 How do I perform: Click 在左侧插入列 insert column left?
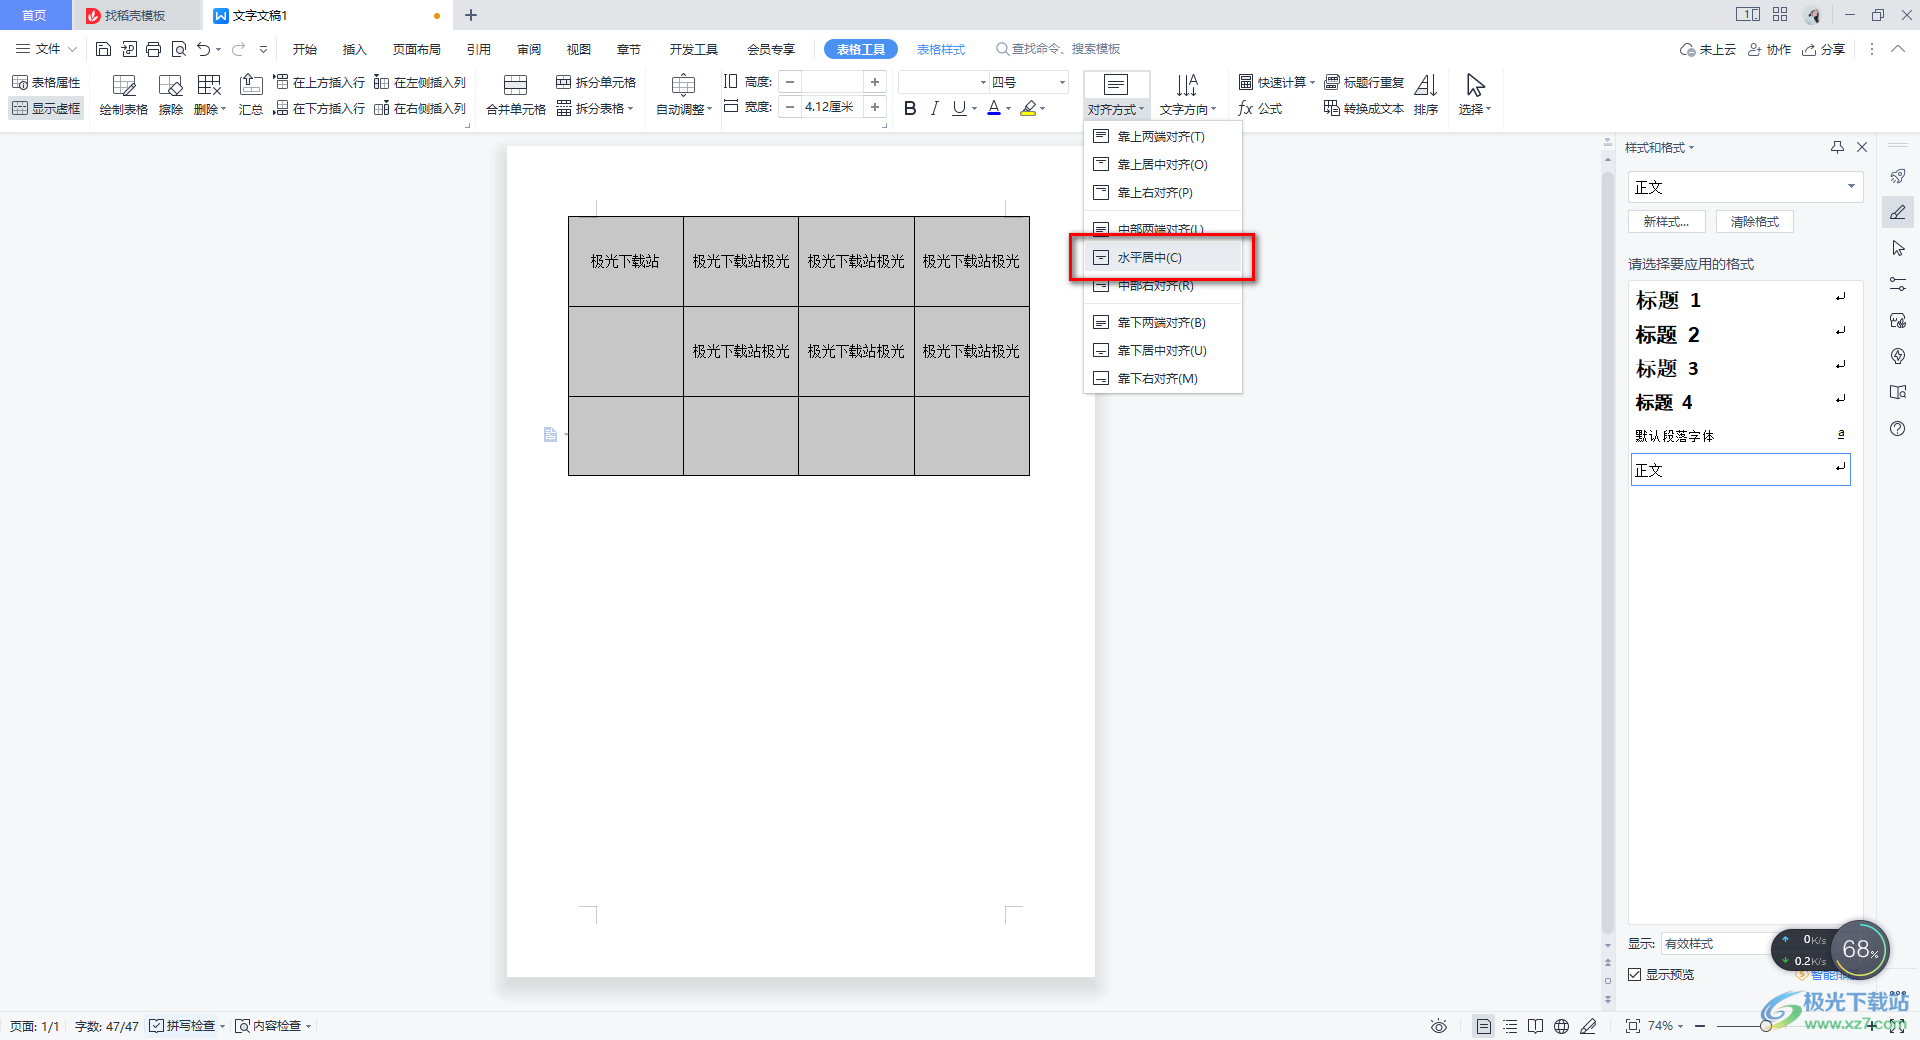pos(420,82)
